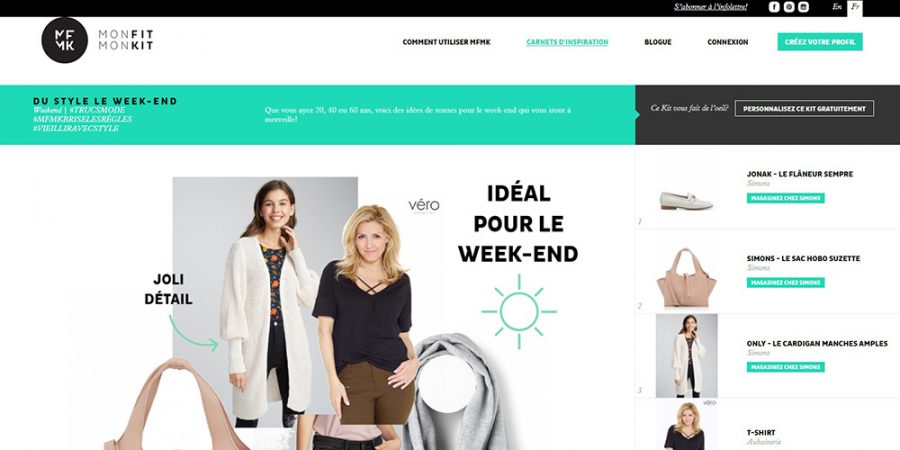Screen dimensions: 900x450
Task: Open the white loafer shoe thumbnail
Action: tap(686, 200)
